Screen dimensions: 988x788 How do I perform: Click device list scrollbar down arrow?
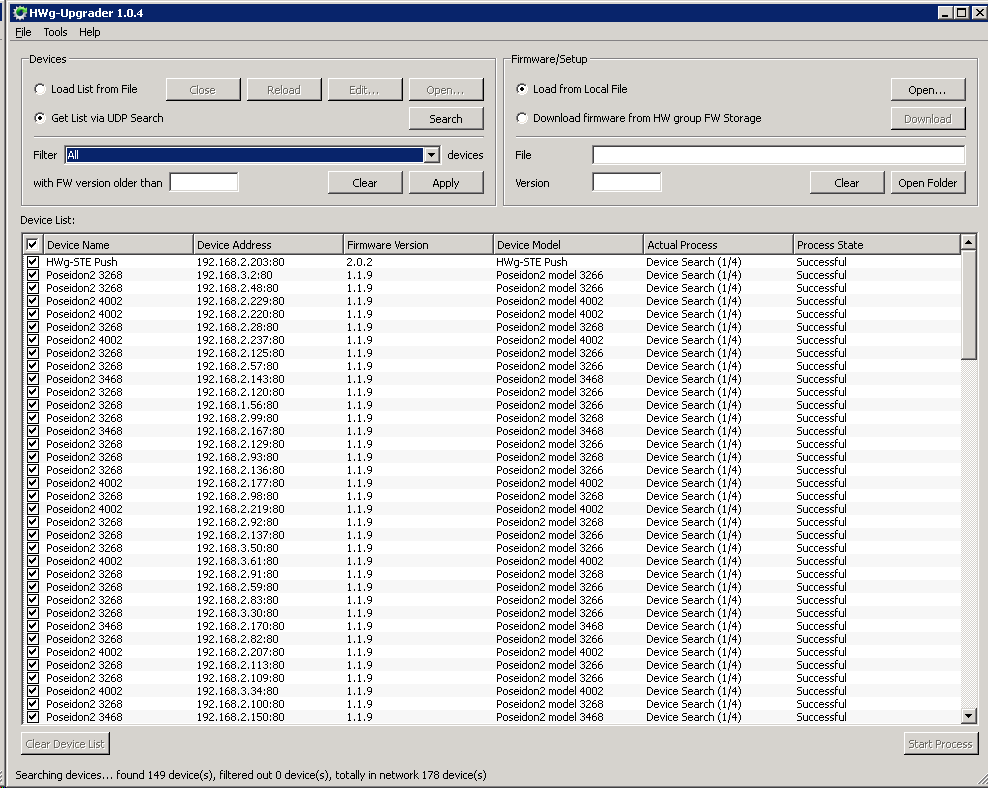click(968, 716)
